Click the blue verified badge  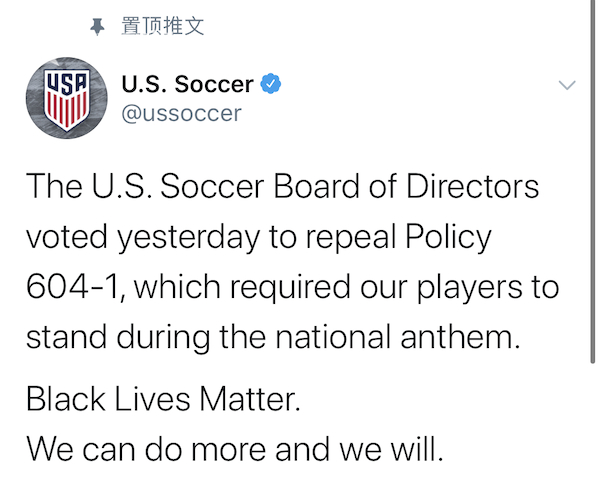(x=271, y=85)
